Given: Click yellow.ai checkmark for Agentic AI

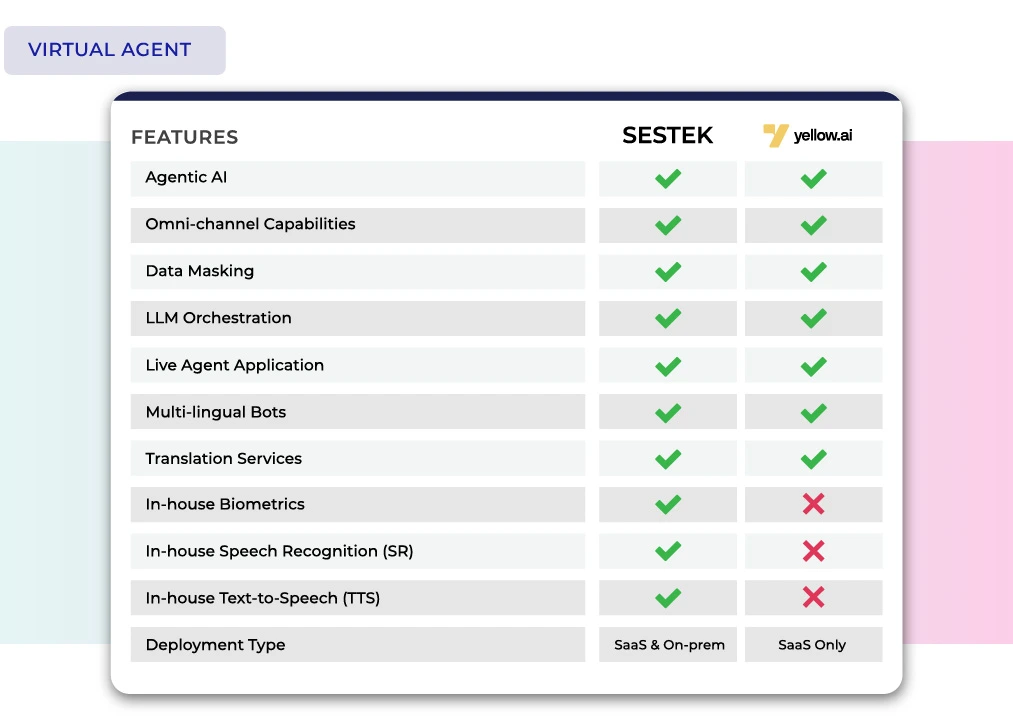Looking at the screenshot, I should [x=813, y=178].
